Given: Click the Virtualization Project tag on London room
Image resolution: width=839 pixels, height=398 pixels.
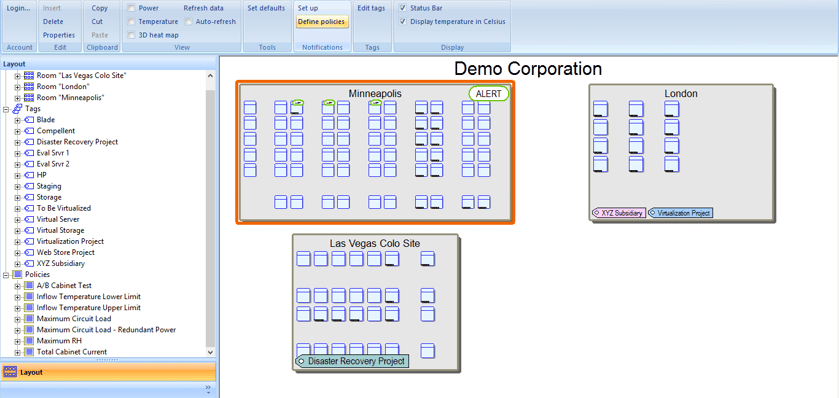Looking at the screenshot, I should (680, 213).
